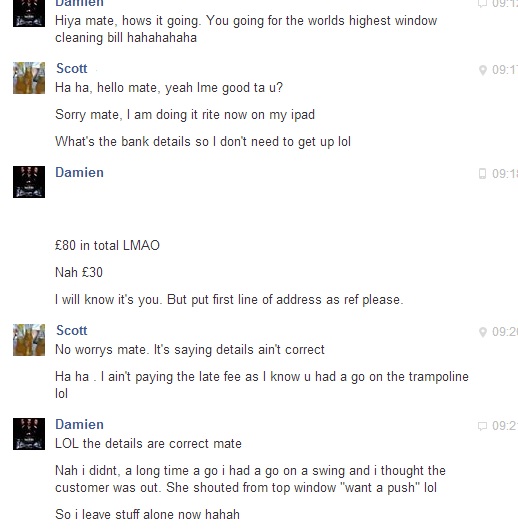Click the timestamp of Scott's 'Ha ha, hello mate' message
The width and height of the screenshot is (518, 531).
tap(505, 70)
